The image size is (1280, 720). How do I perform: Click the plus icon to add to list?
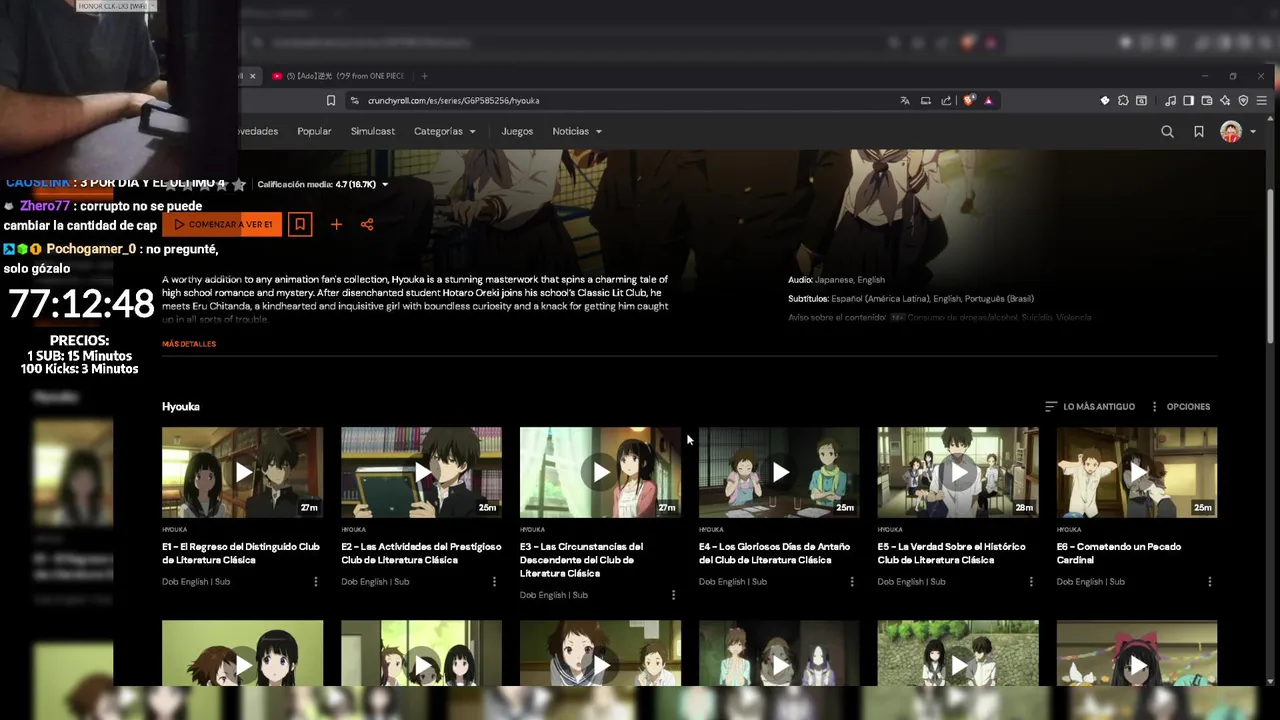pyautogui.click(x=336, y=224)
